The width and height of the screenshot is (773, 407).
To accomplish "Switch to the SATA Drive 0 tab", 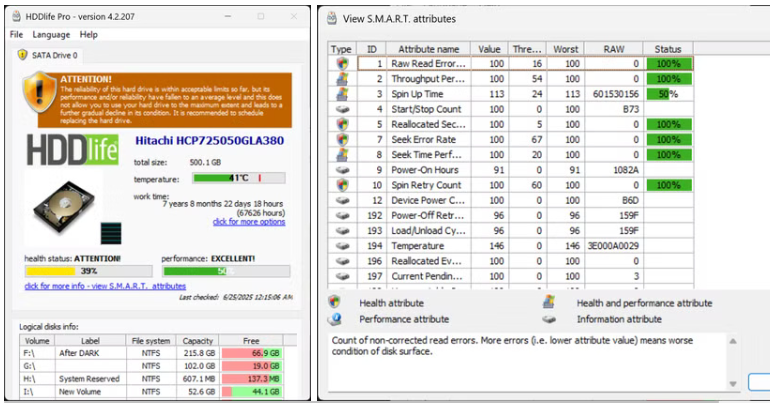I will 50,55.
